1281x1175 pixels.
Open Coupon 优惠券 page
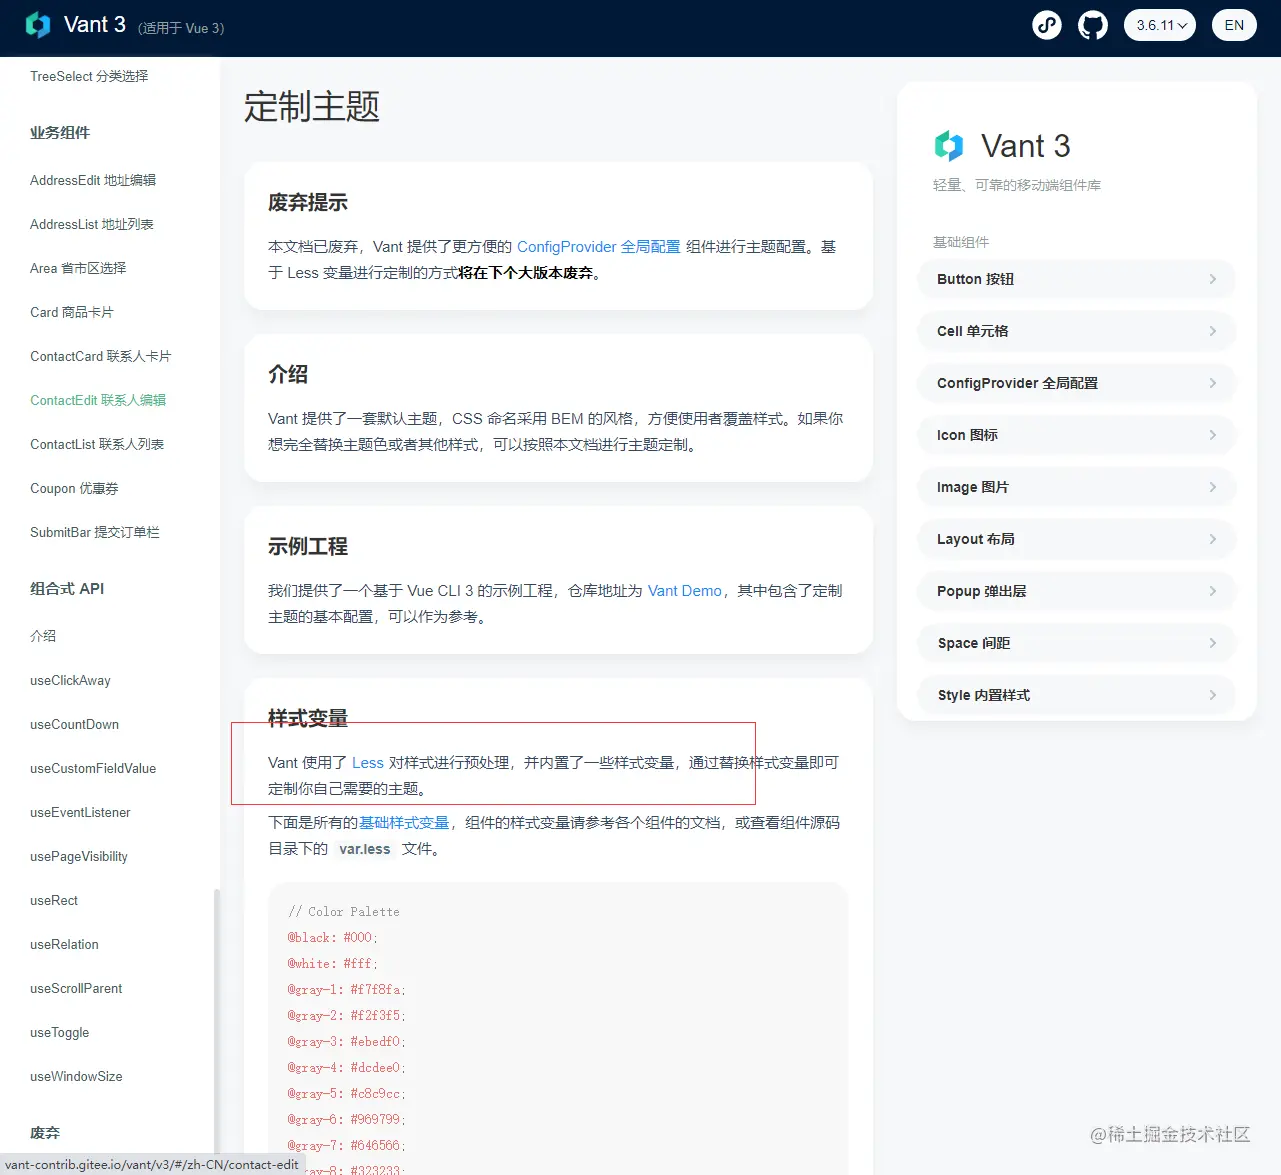pos(74,488)
